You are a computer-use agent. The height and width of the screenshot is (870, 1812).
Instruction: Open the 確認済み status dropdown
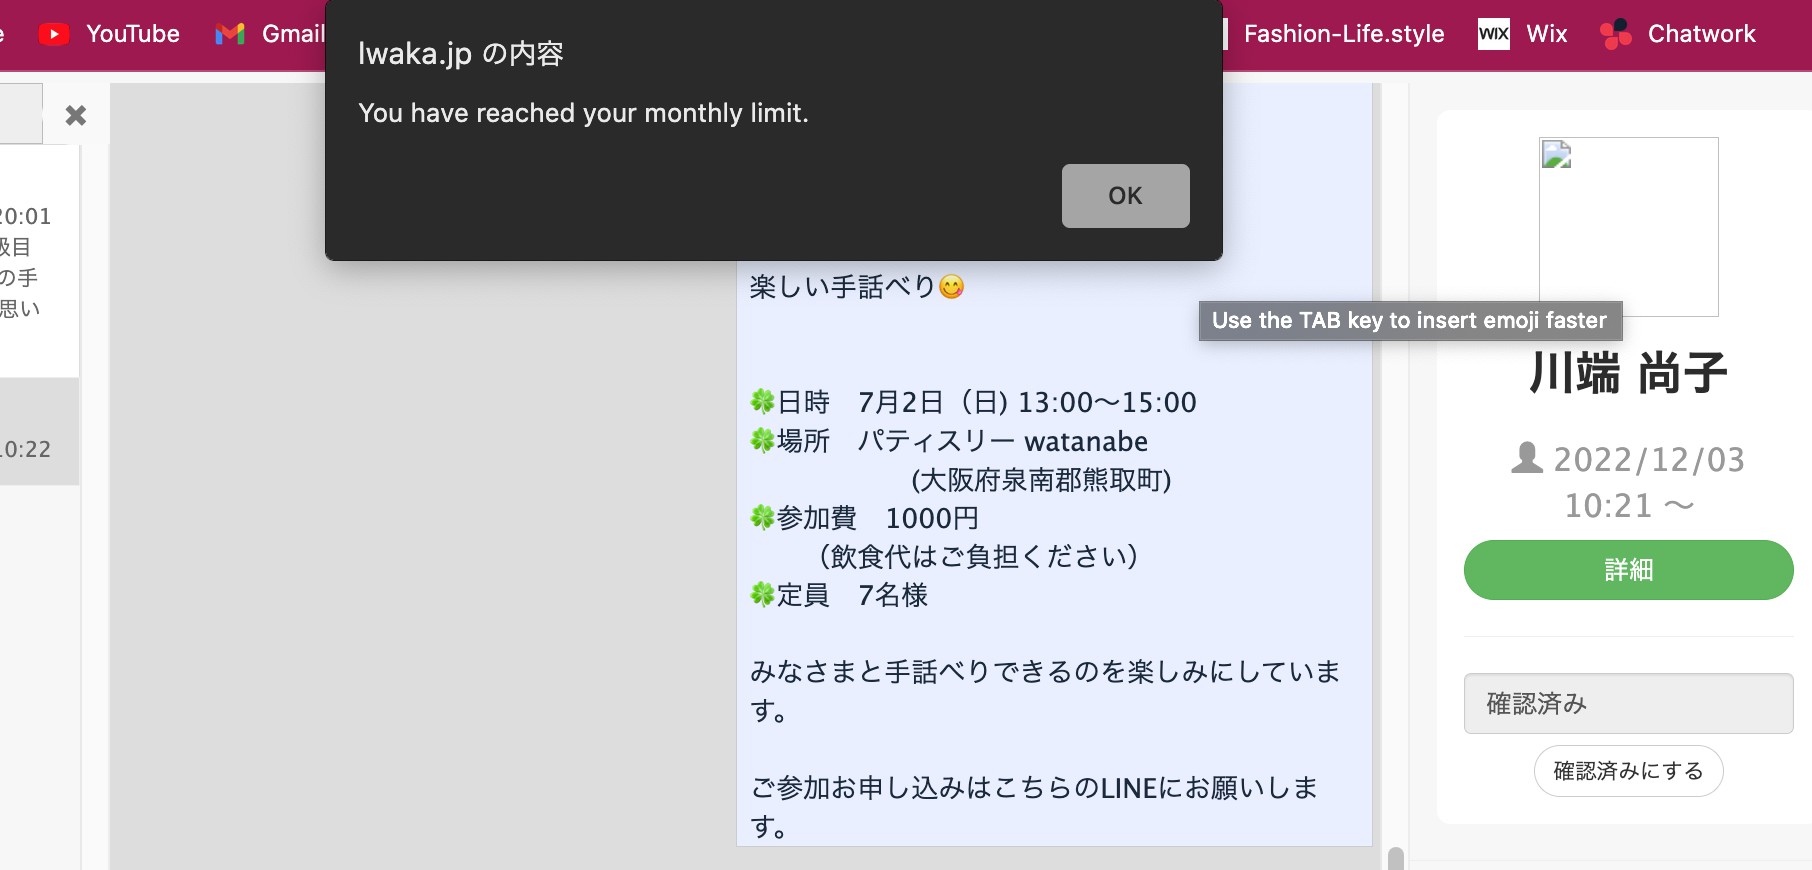[1628, 703]
